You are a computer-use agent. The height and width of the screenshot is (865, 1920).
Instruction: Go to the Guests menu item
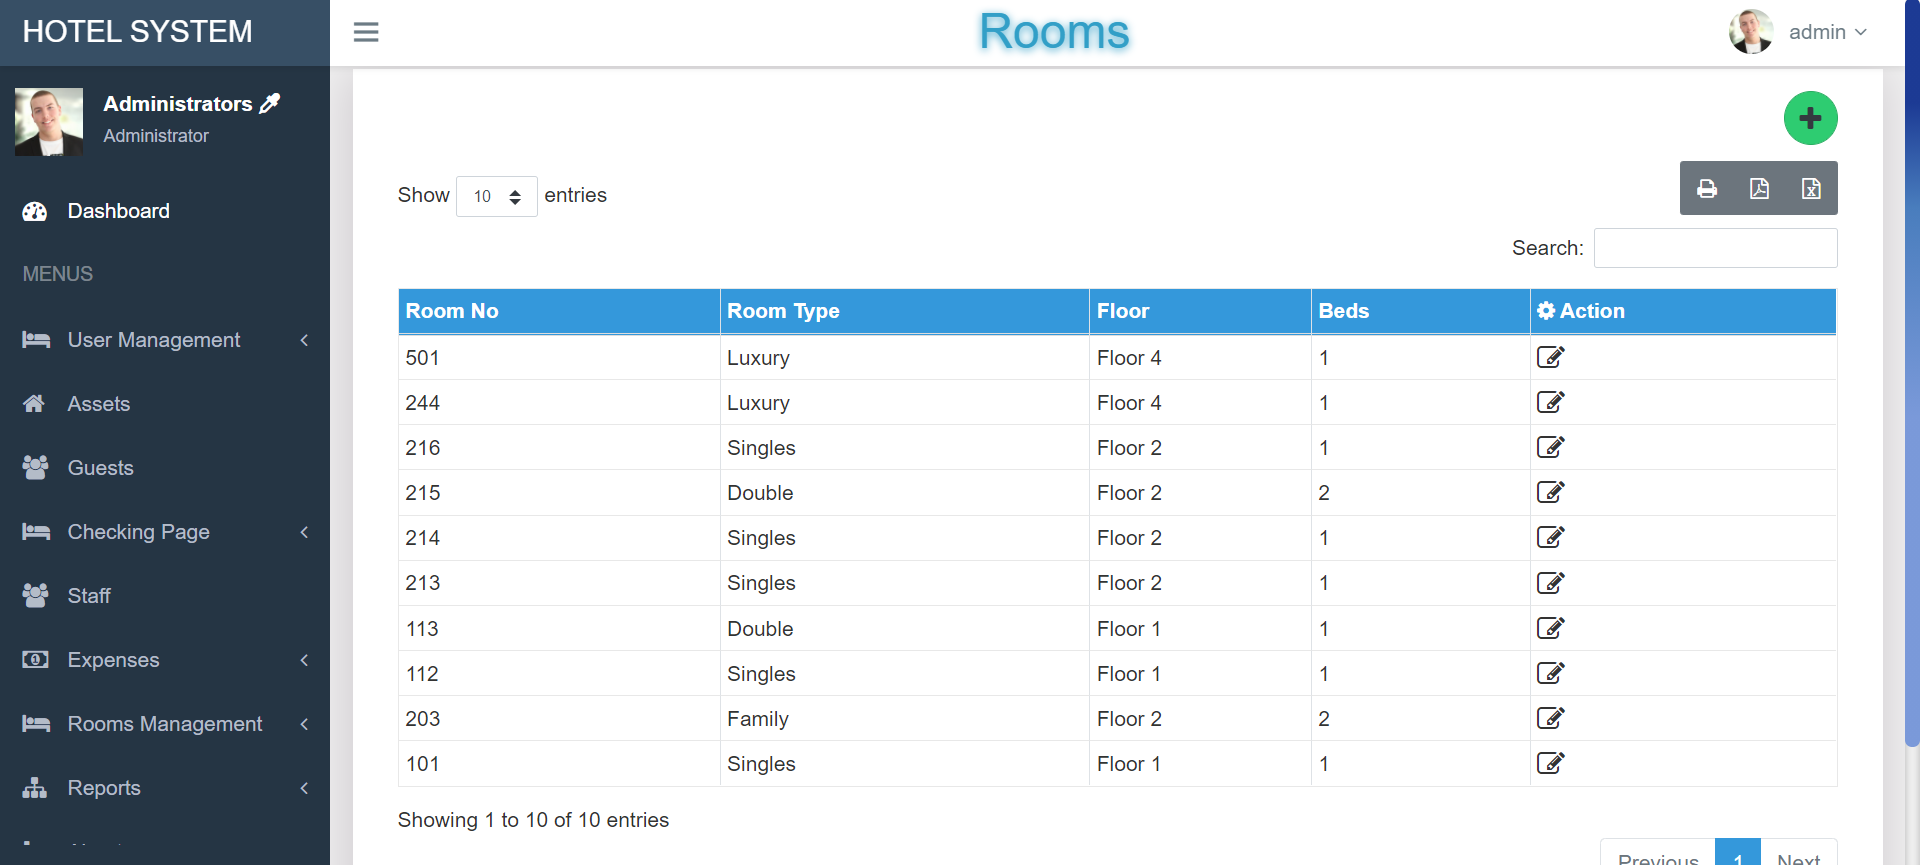click(100, 468)
